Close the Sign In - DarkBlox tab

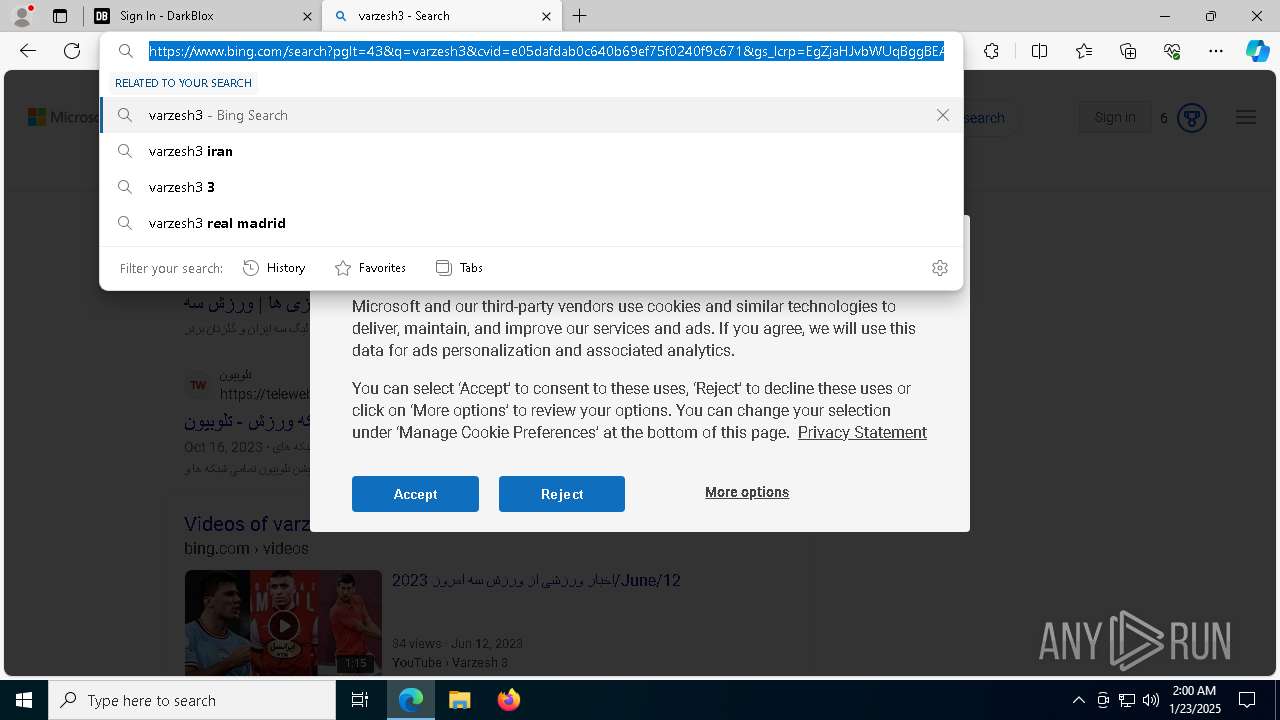(307, 16)
